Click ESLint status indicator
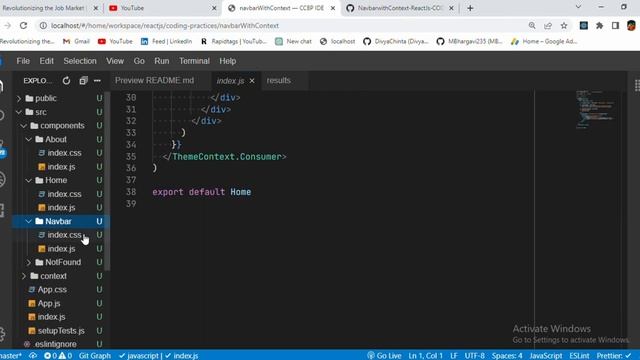Viewport: 640px width, 360px height. [x=579, y=356]
